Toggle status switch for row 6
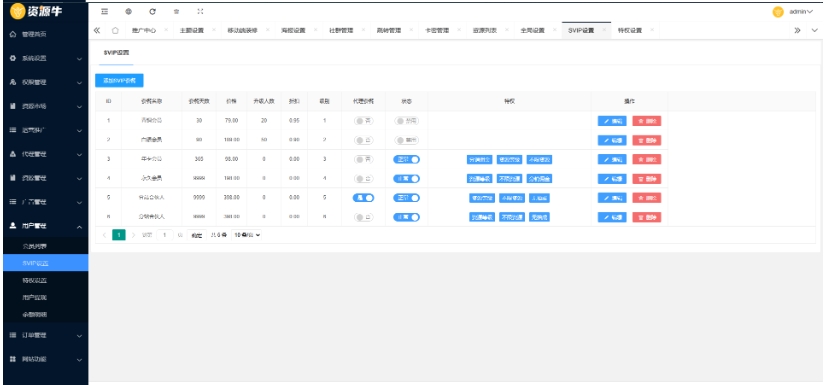Viewport: 828px width, 385px height. pos(407,217)
